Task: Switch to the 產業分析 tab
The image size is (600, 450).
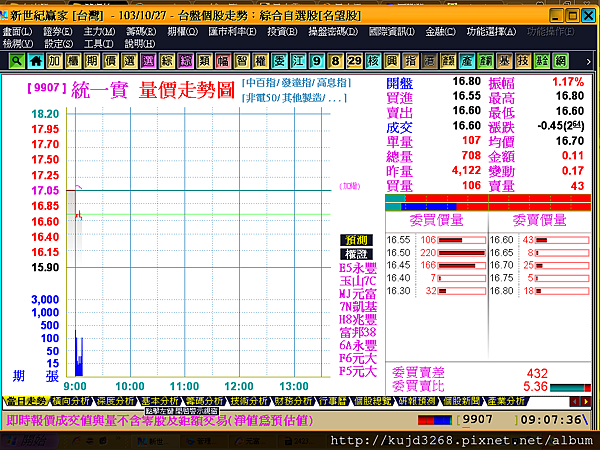Action: coord(505,401)
